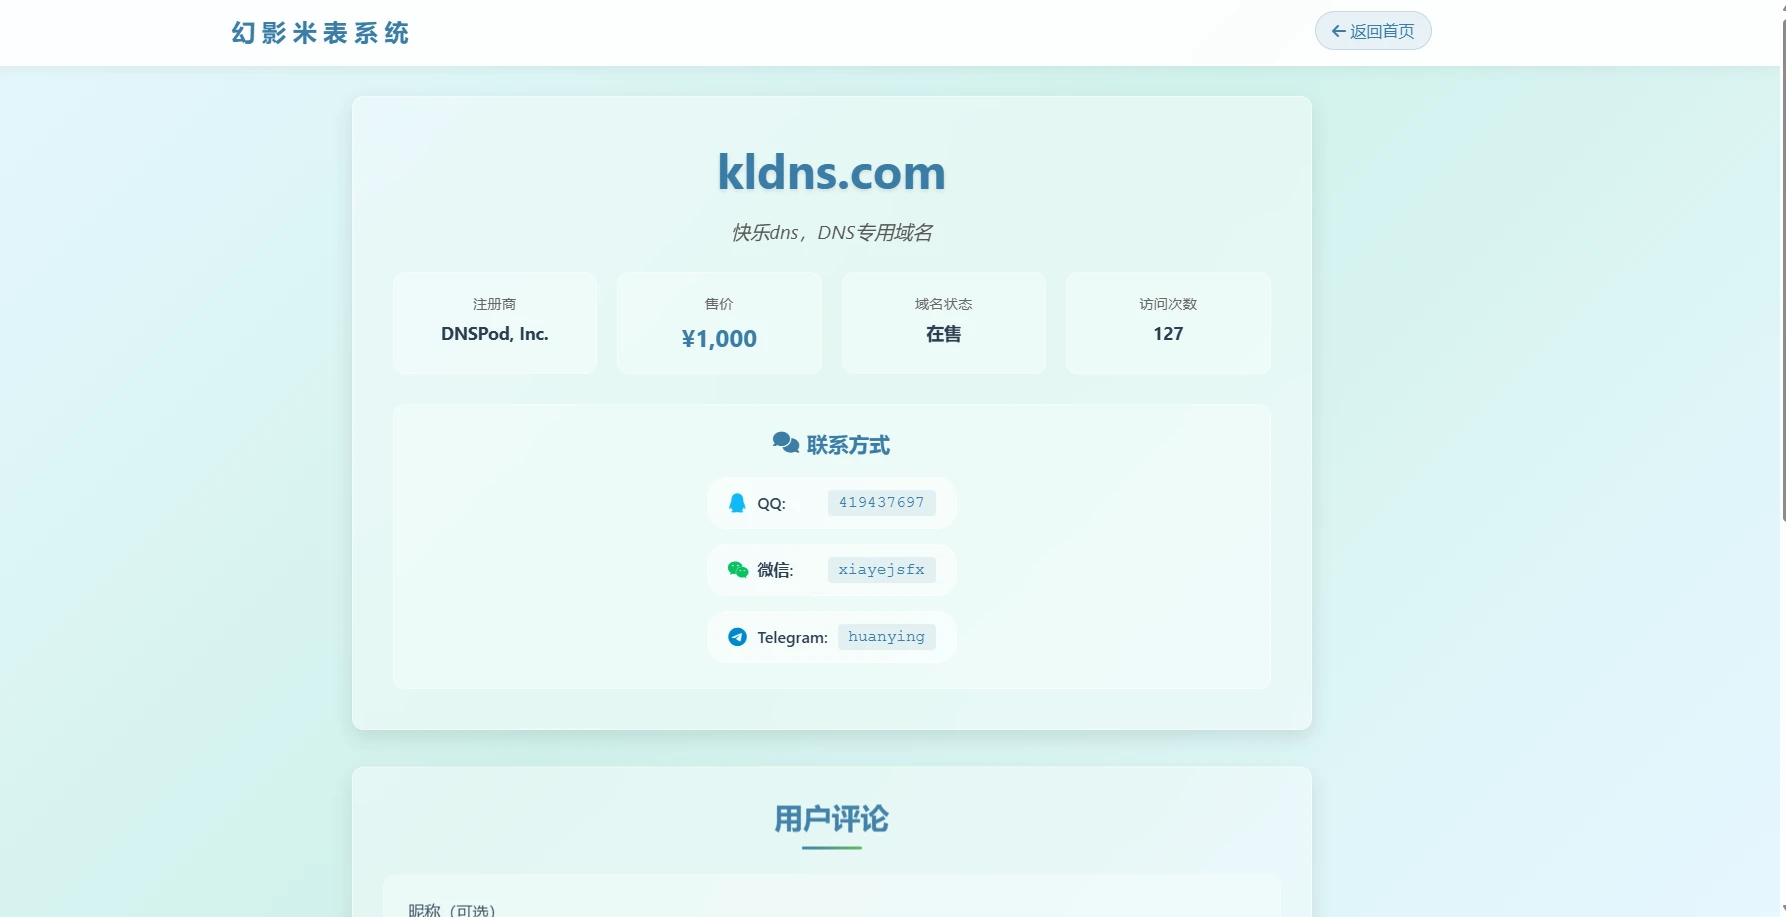Click the 联系方式 contact heading text
The height and width of the screenshot is (917, 1786).
(x=848, y=445)
